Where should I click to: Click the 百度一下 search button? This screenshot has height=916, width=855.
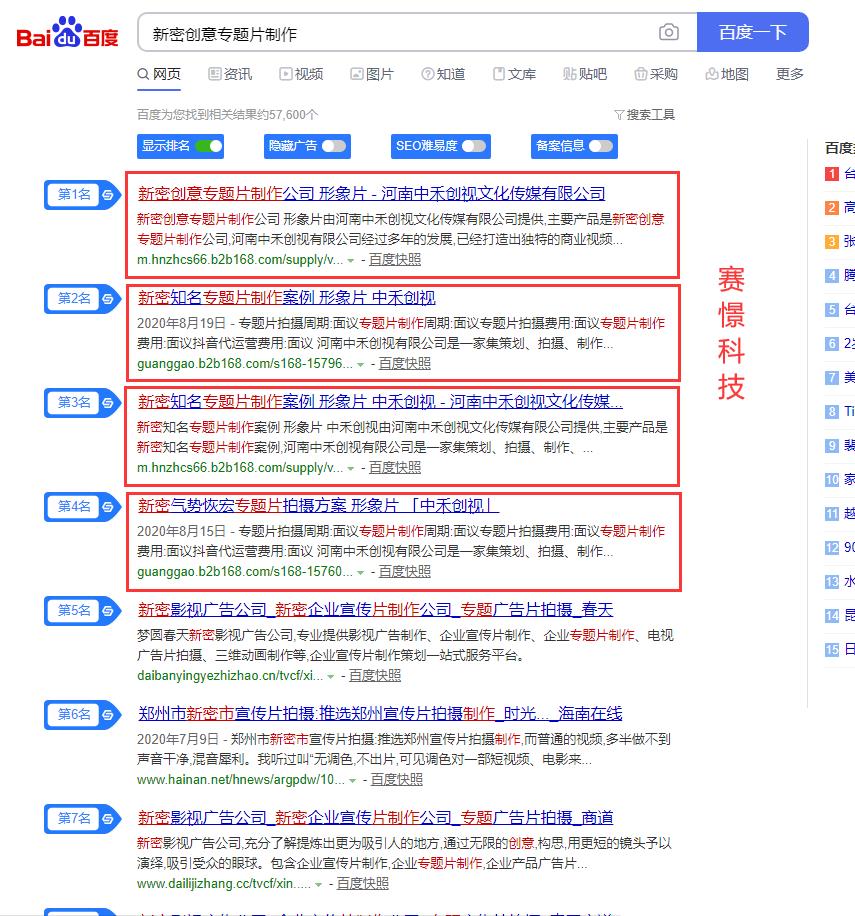coord(752,32)
